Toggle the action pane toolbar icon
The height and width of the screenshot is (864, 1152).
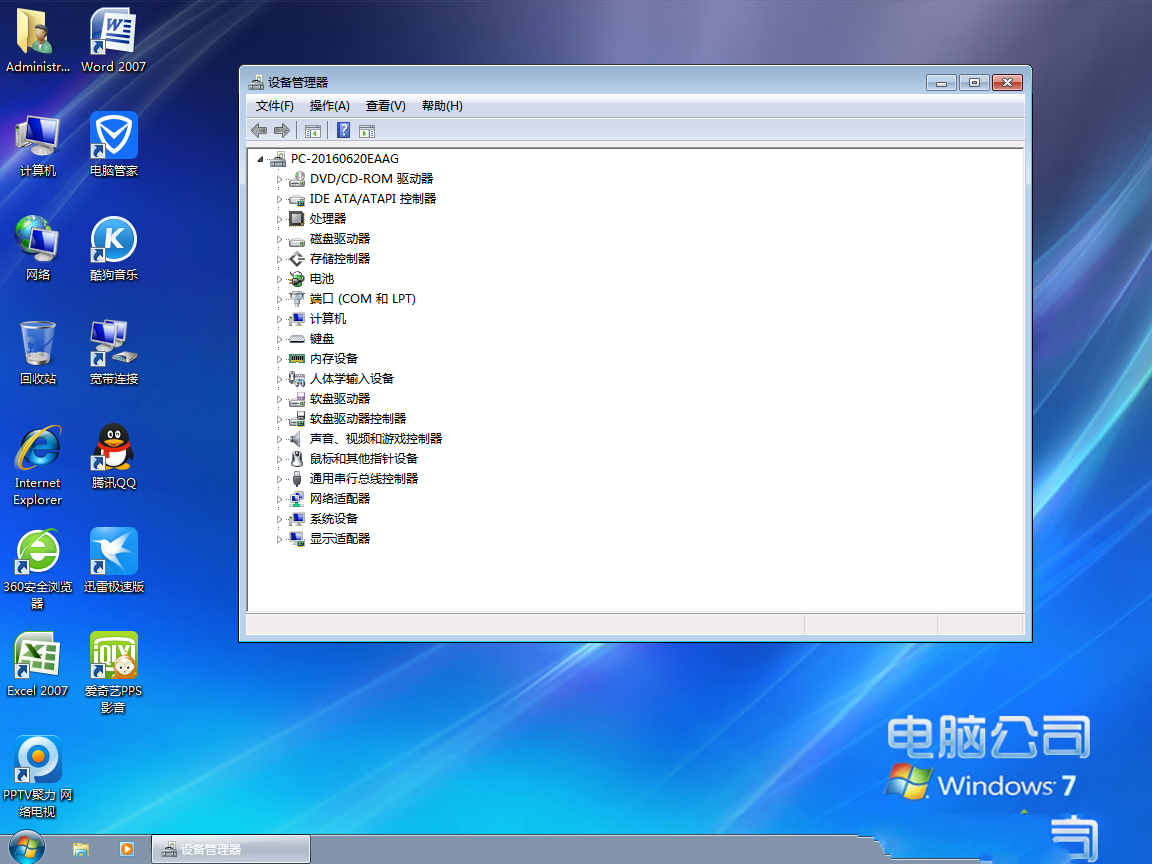click(x=367, y=130)
